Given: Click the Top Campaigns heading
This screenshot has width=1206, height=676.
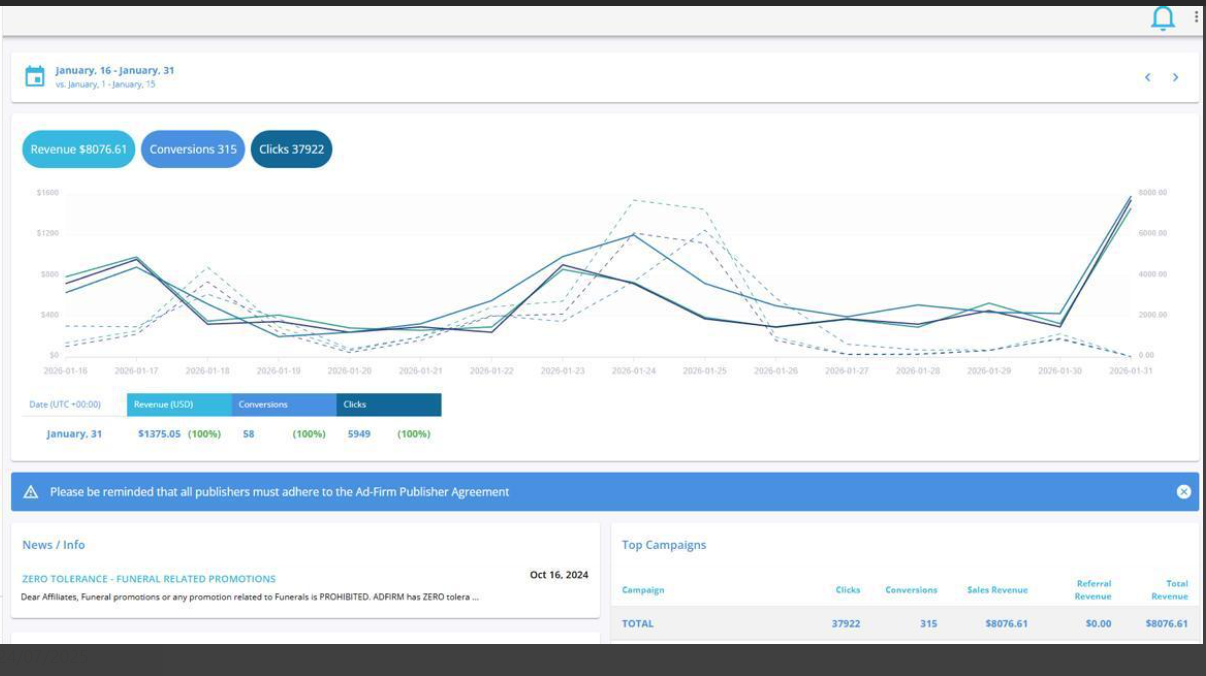Looking at the screenshot, I should (664, 545).
